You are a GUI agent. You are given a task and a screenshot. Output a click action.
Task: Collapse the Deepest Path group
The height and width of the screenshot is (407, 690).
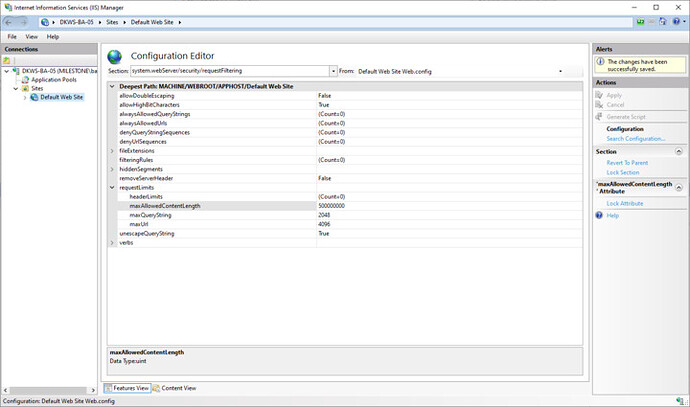point(112,87)
